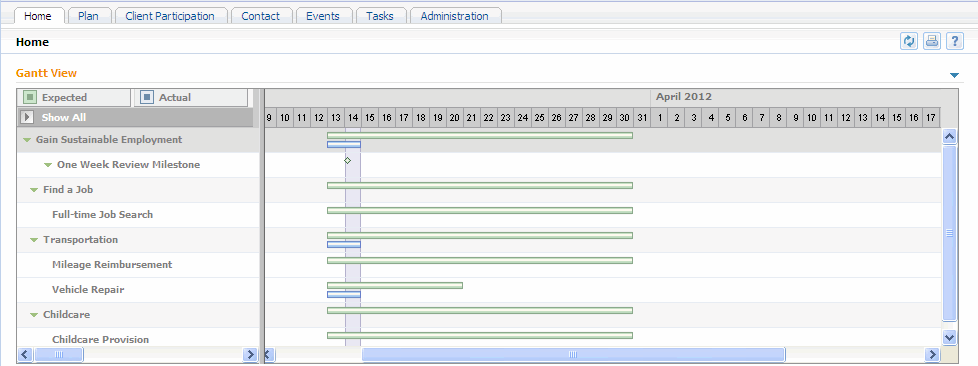978x366 pixels.
Task: Click day 31 in the date header
Action: tap(642, 117)
